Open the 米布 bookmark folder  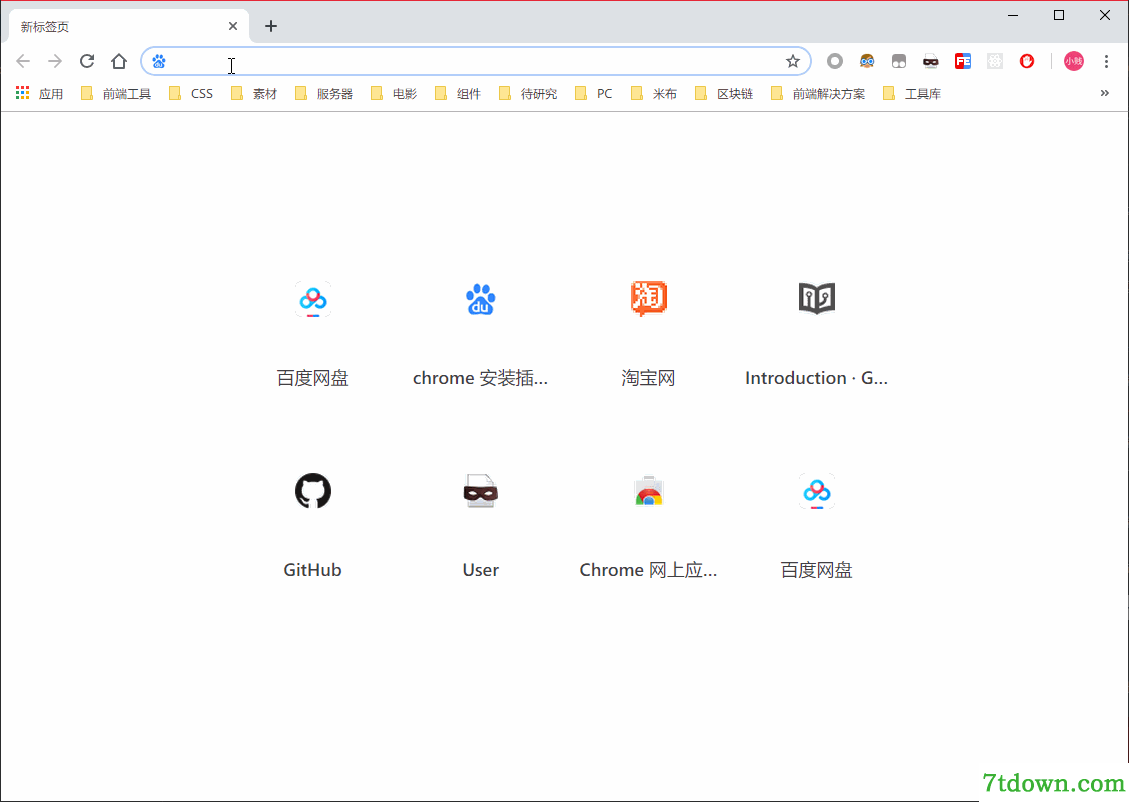click(x=654, y=94)
